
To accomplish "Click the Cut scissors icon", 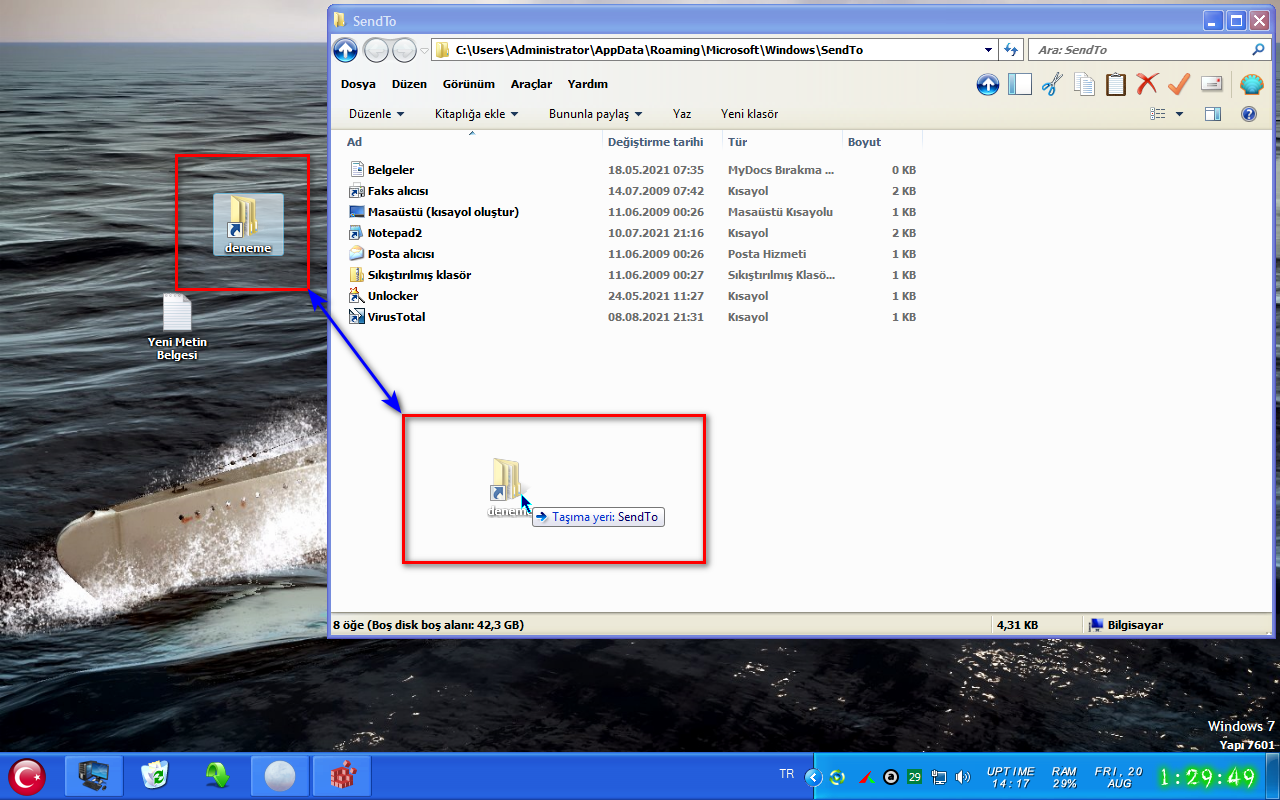I will 1051,85.
